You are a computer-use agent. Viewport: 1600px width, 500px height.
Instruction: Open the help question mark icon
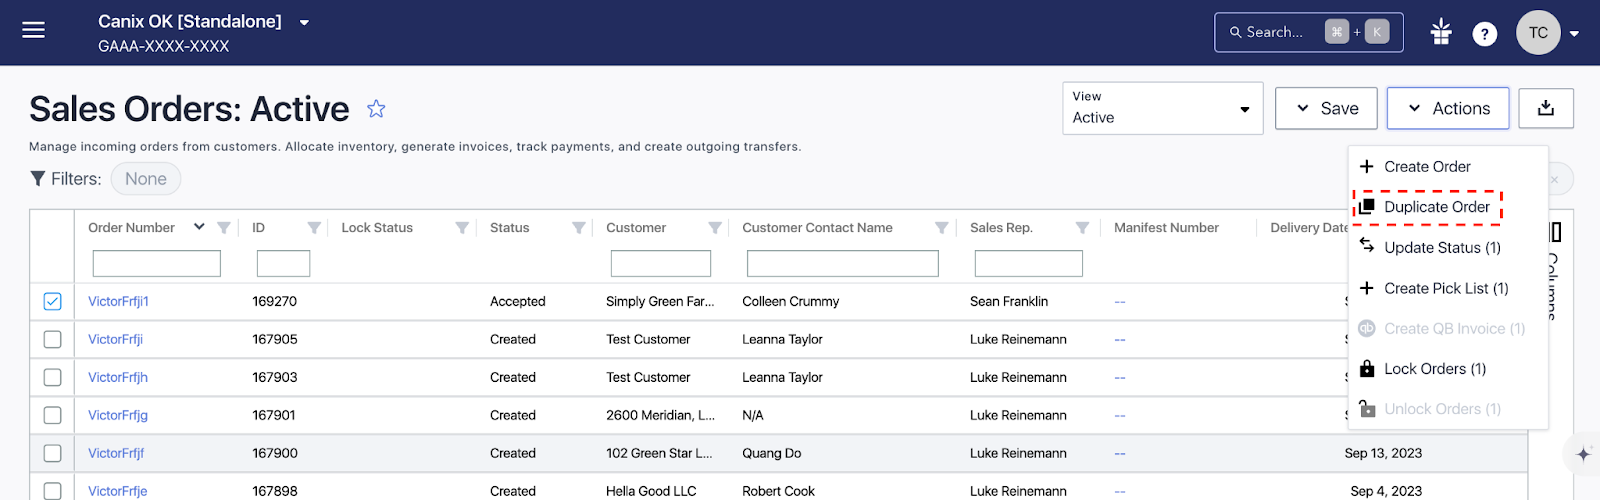tap(1484, 34)
